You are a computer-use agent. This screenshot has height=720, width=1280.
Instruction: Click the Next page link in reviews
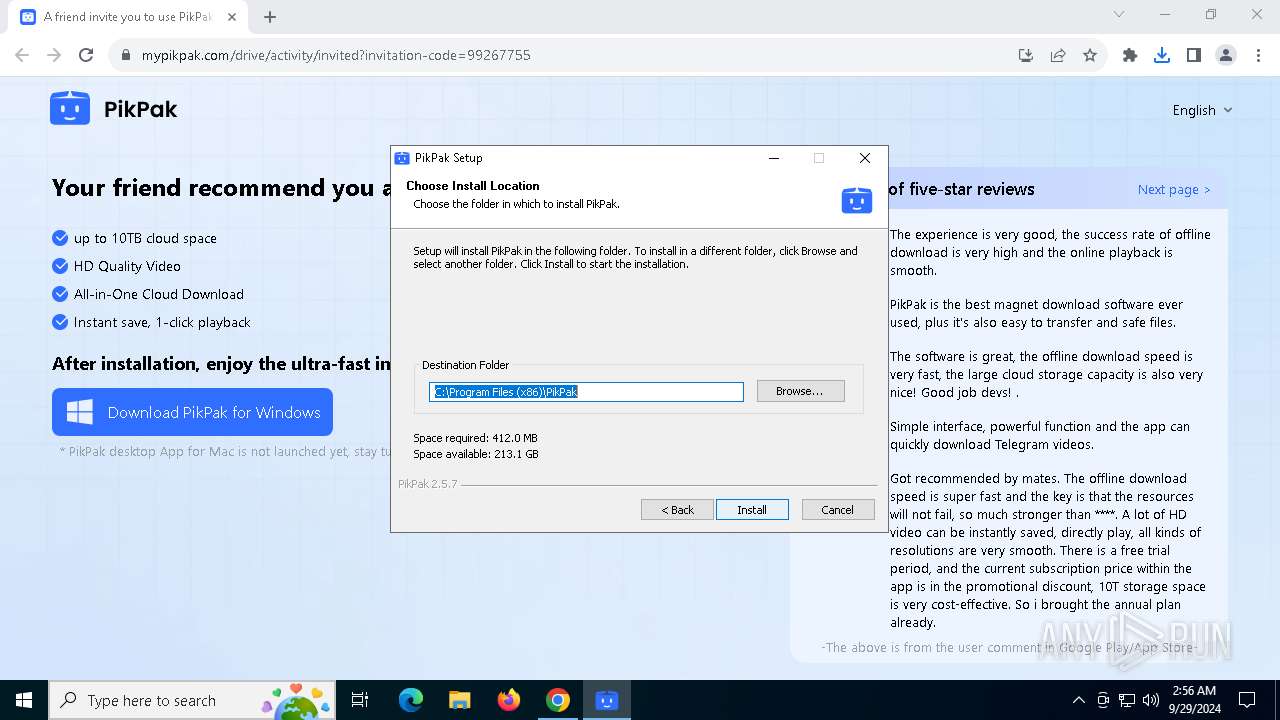(x=1174, y=189)
